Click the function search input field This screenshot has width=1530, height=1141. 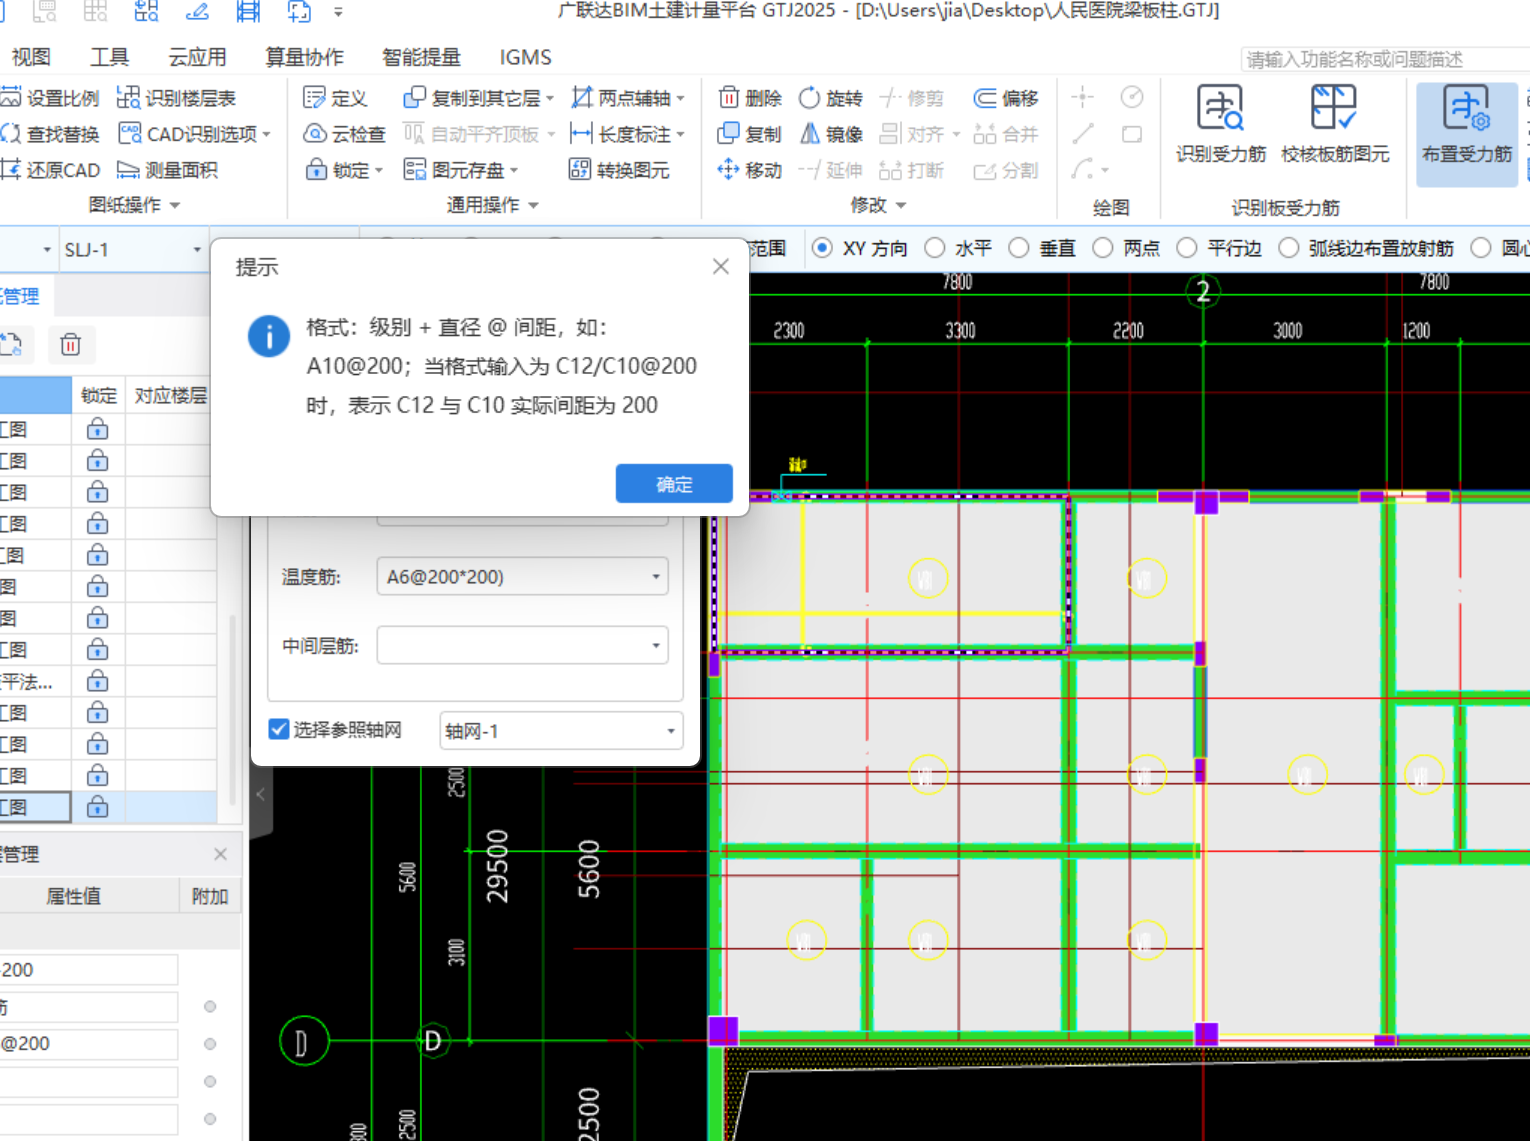coord(1385,60)
